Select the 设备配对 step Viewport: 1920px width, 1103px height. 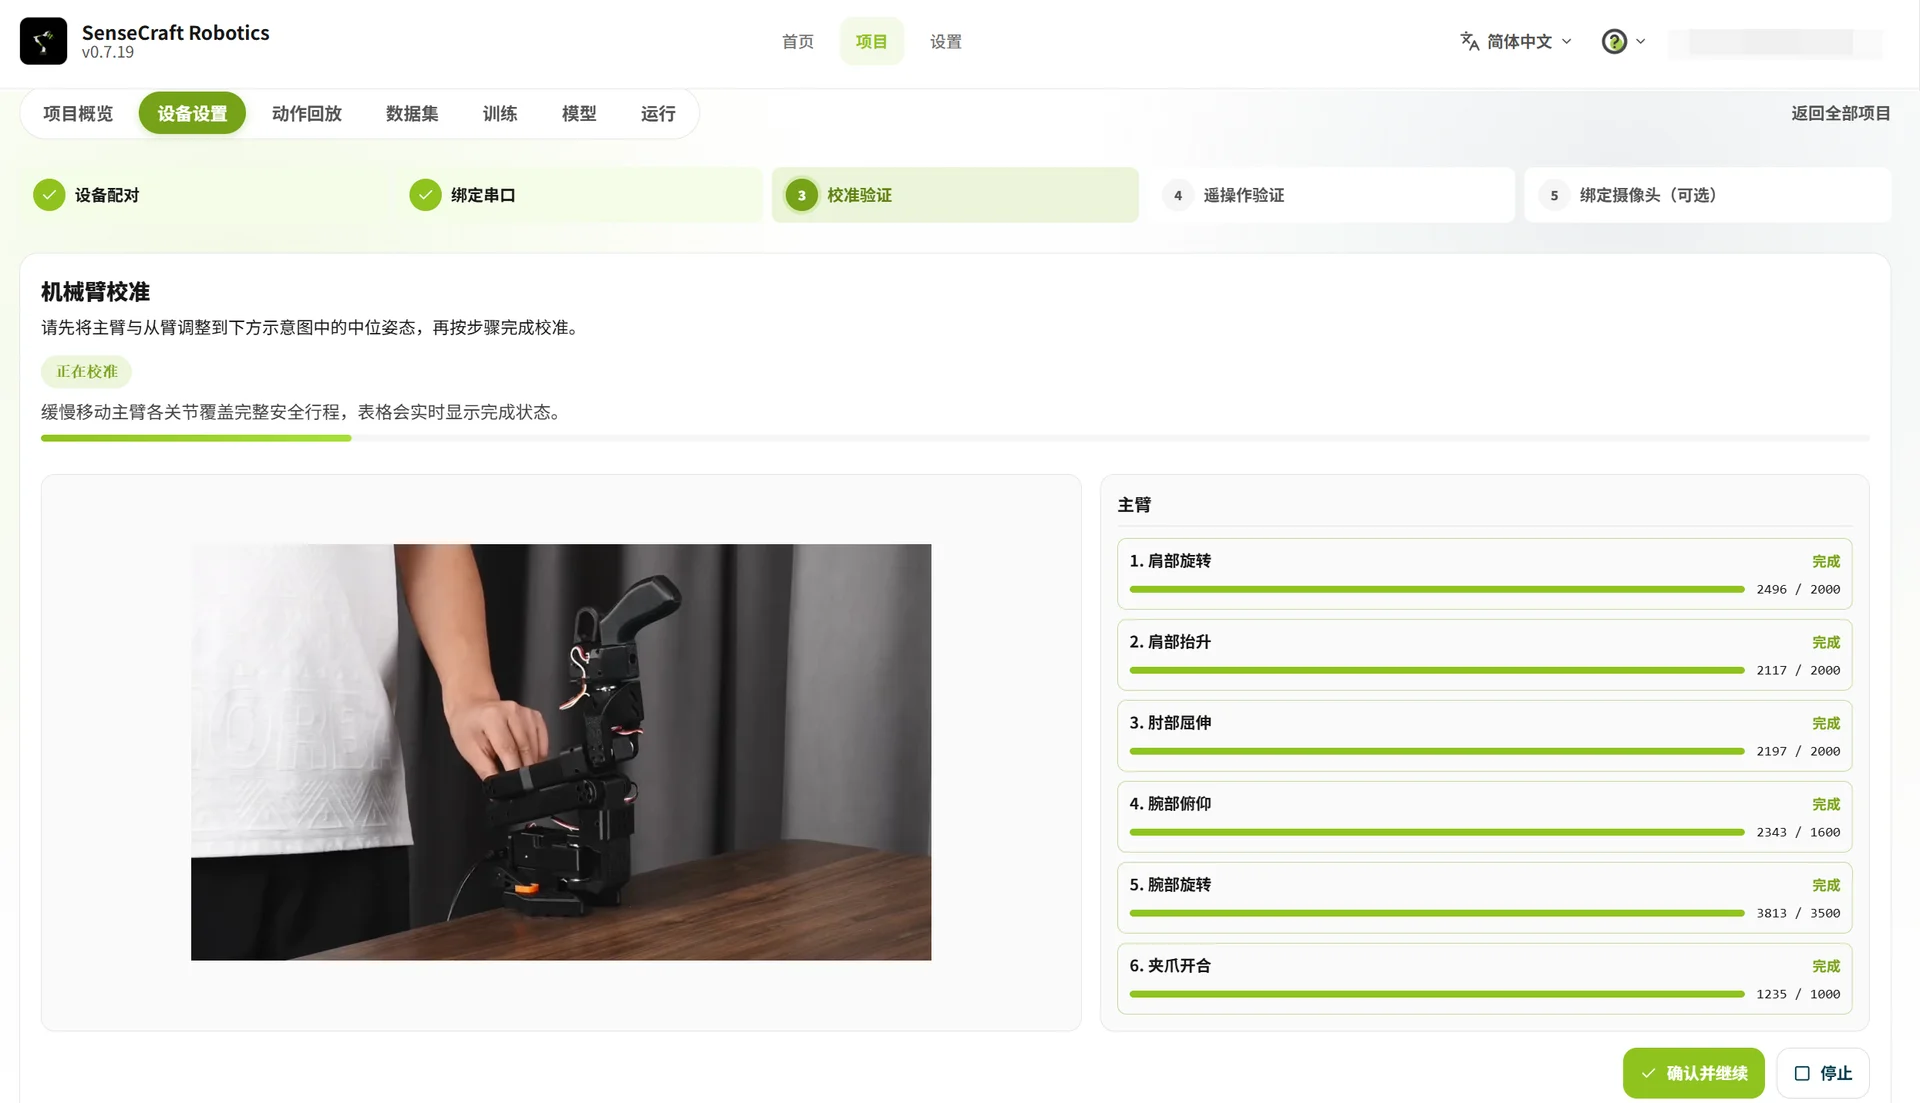tap(203, 195)
